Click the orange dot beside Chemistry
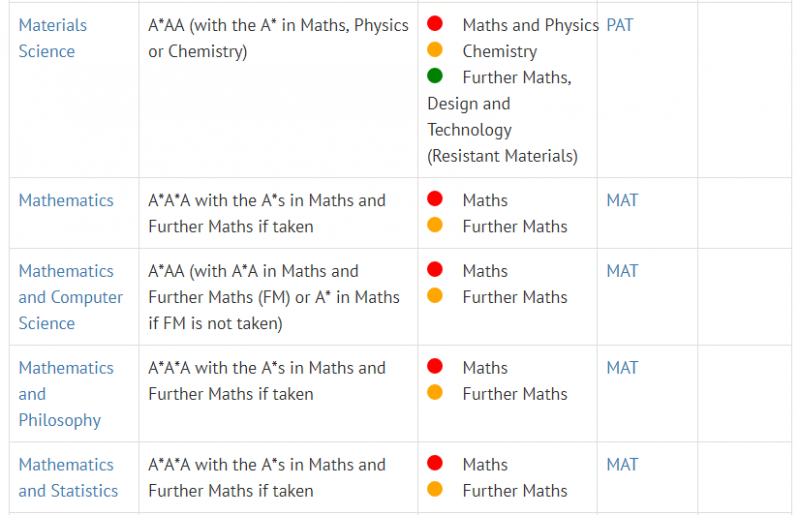The image size is (800, 515). (435, 50)
